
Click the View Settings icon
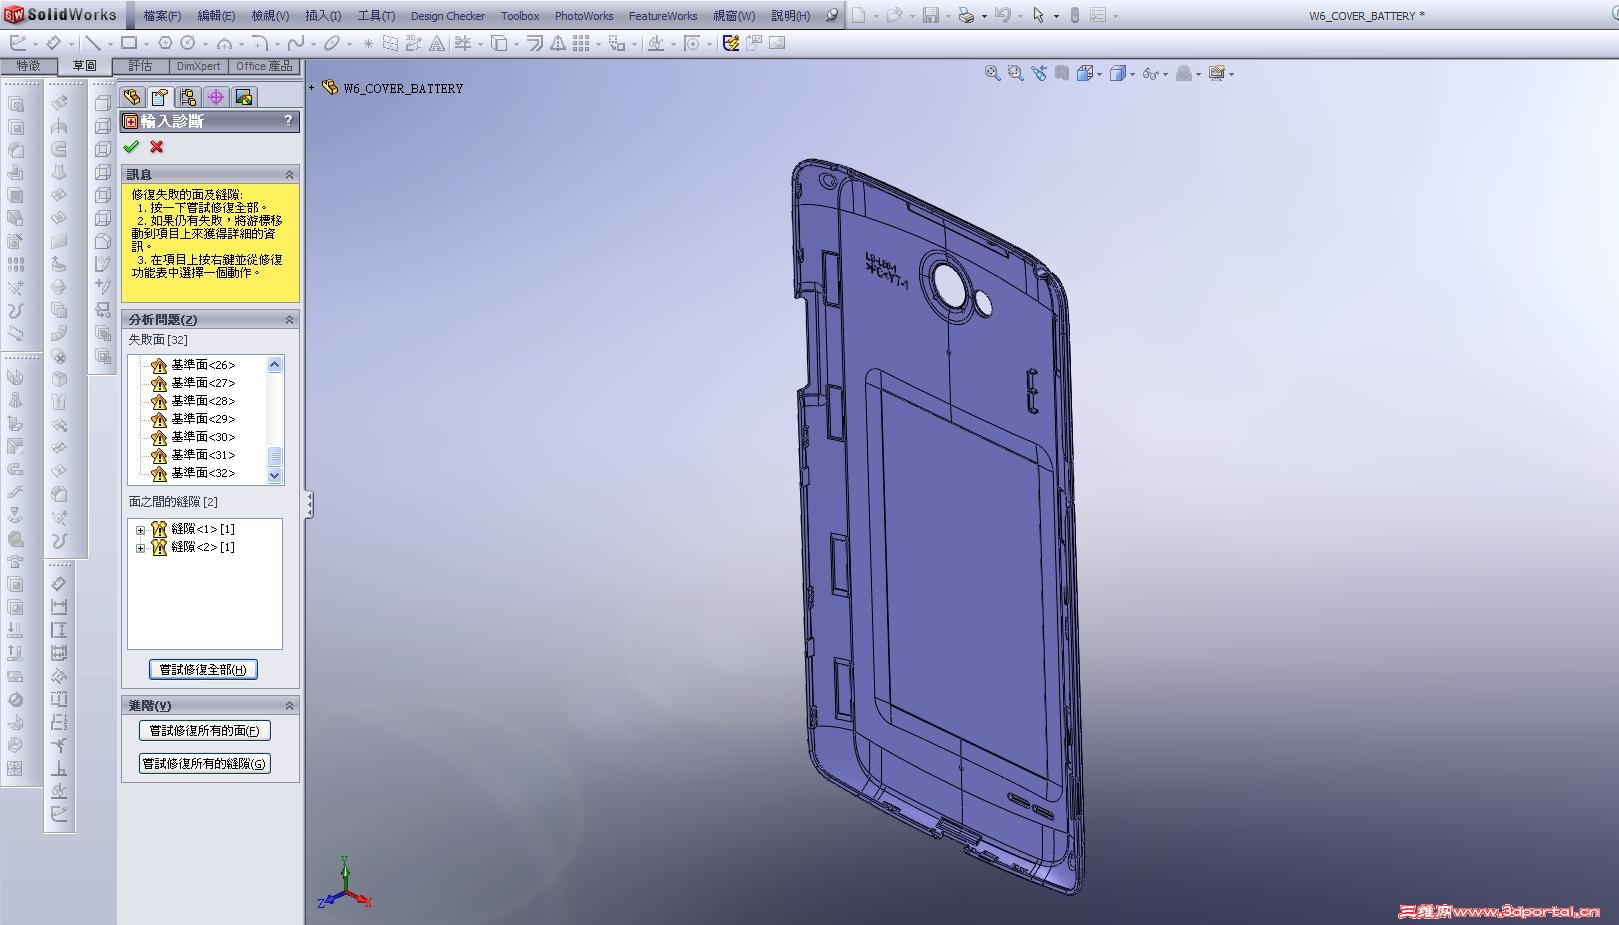pyautogui.click(x=1217, y=73)
